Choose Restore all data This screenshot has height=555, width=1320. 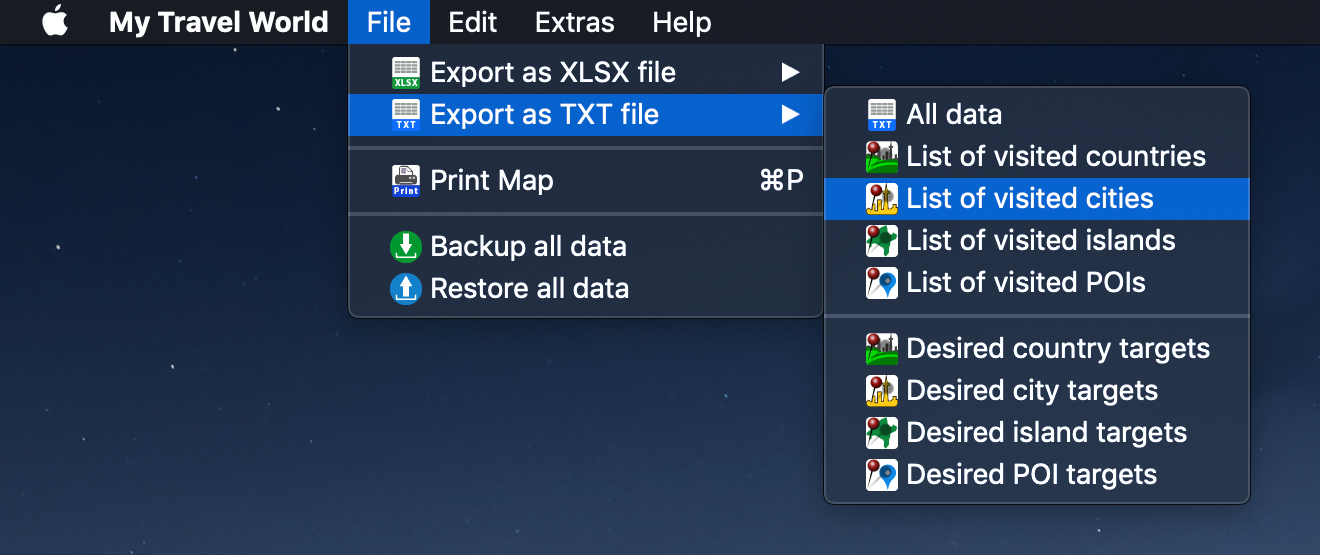(x=585, y=289)
